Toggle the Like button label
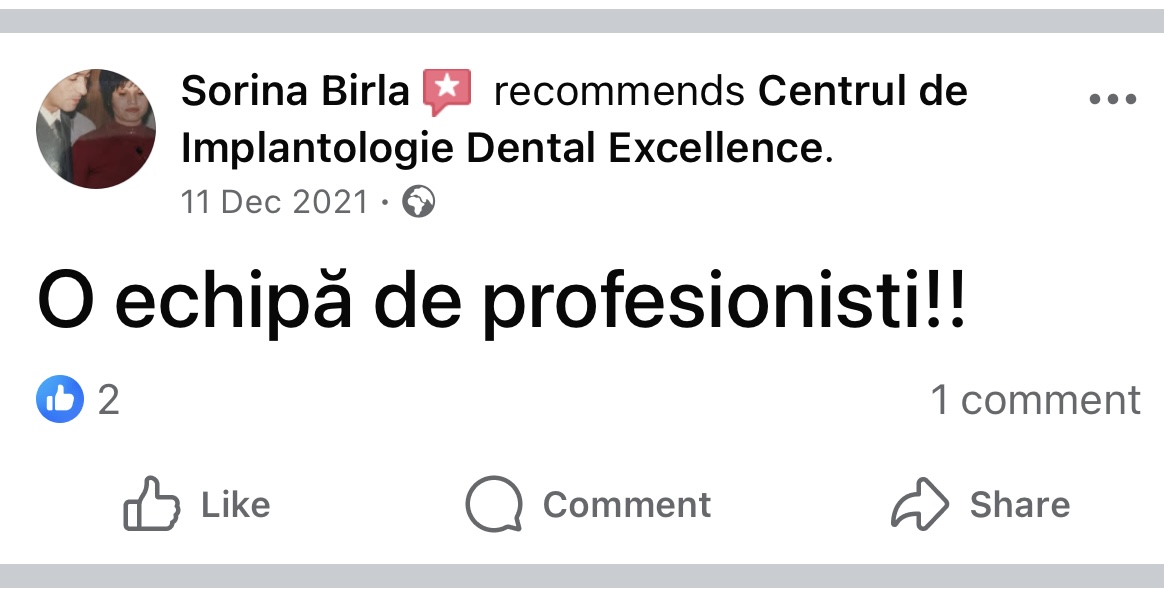Screen dimensions: 1164x608 235,505
